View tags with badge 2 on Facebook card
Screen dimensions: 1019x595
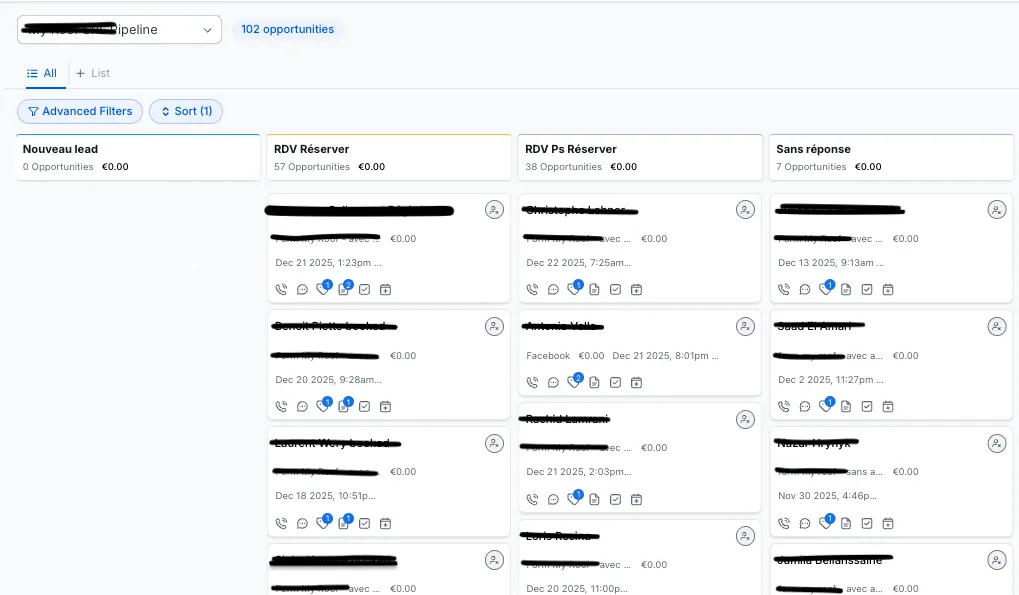click(x=574, y=382)
